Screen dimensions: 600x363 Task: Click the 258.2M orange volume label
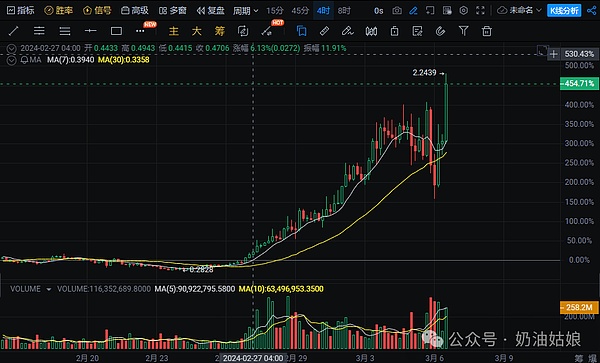pyautogui.click(x=579, y=307)
